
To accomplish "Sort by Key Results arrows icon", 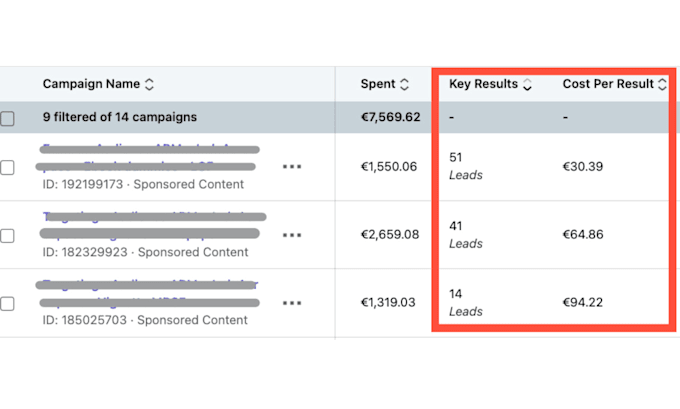I will click(527, 84).
